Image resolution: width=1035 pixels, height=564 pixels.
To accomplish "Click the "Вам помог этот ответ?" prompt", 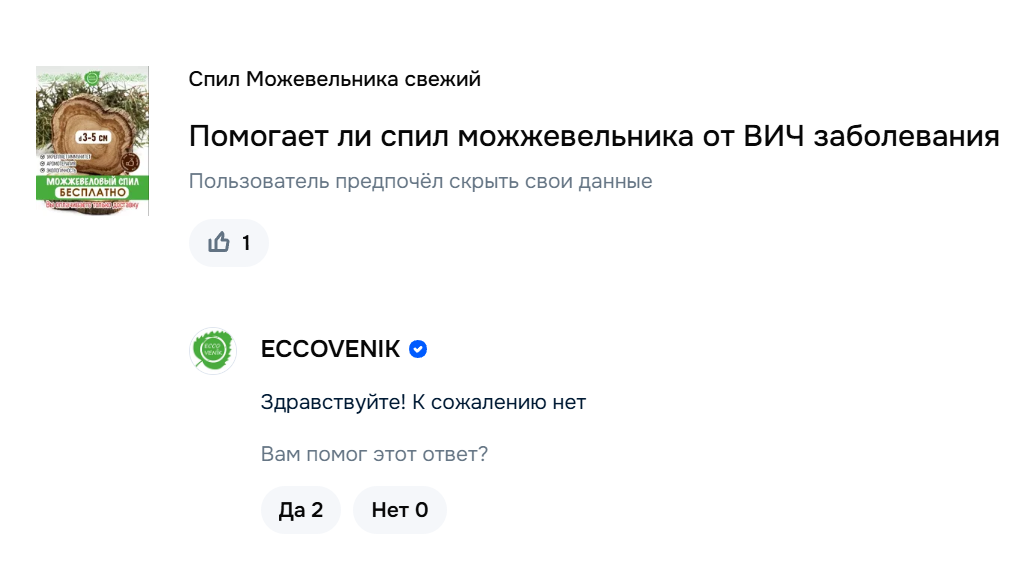I will pyautogui.click(x=374, y=454).
